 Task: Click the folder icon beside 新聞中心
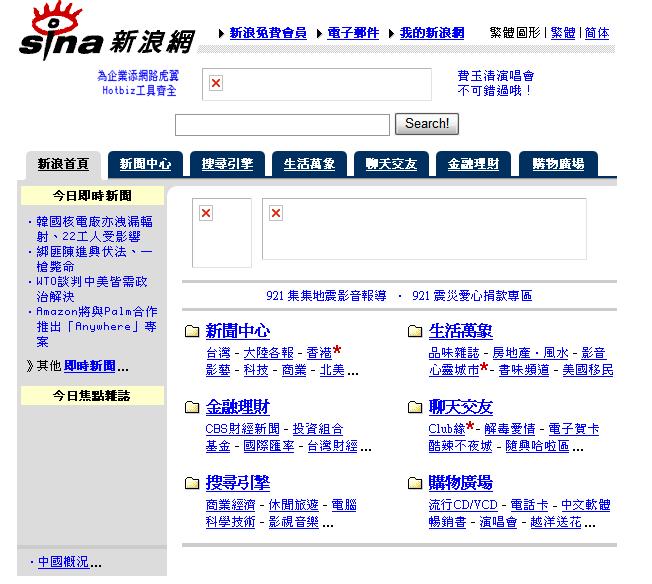click(x=192, y=331)
